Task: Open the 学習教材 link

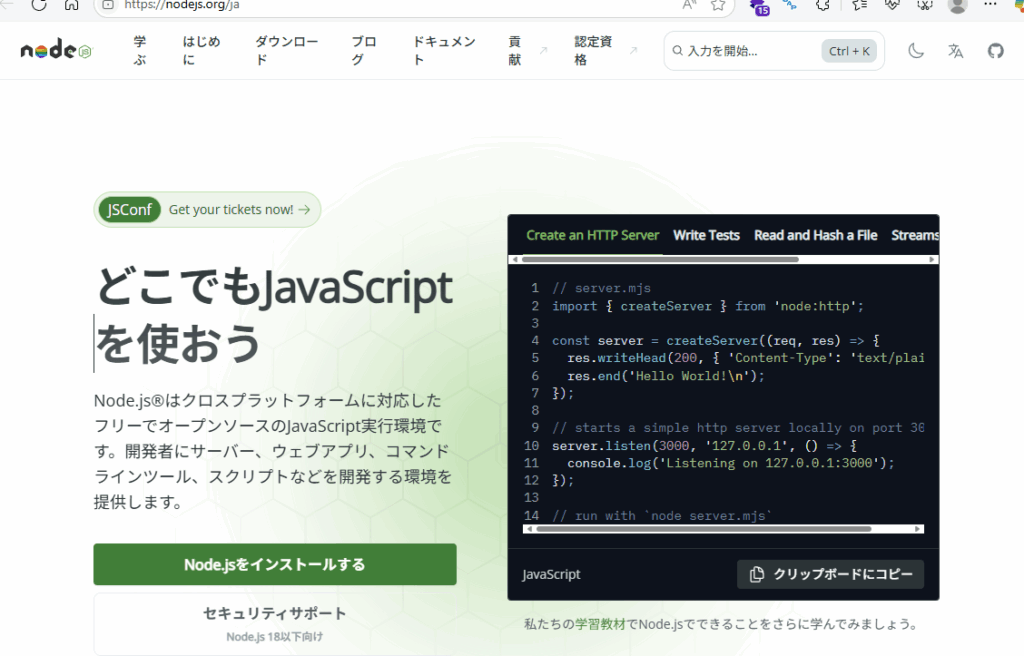Action: coord(600,624)
